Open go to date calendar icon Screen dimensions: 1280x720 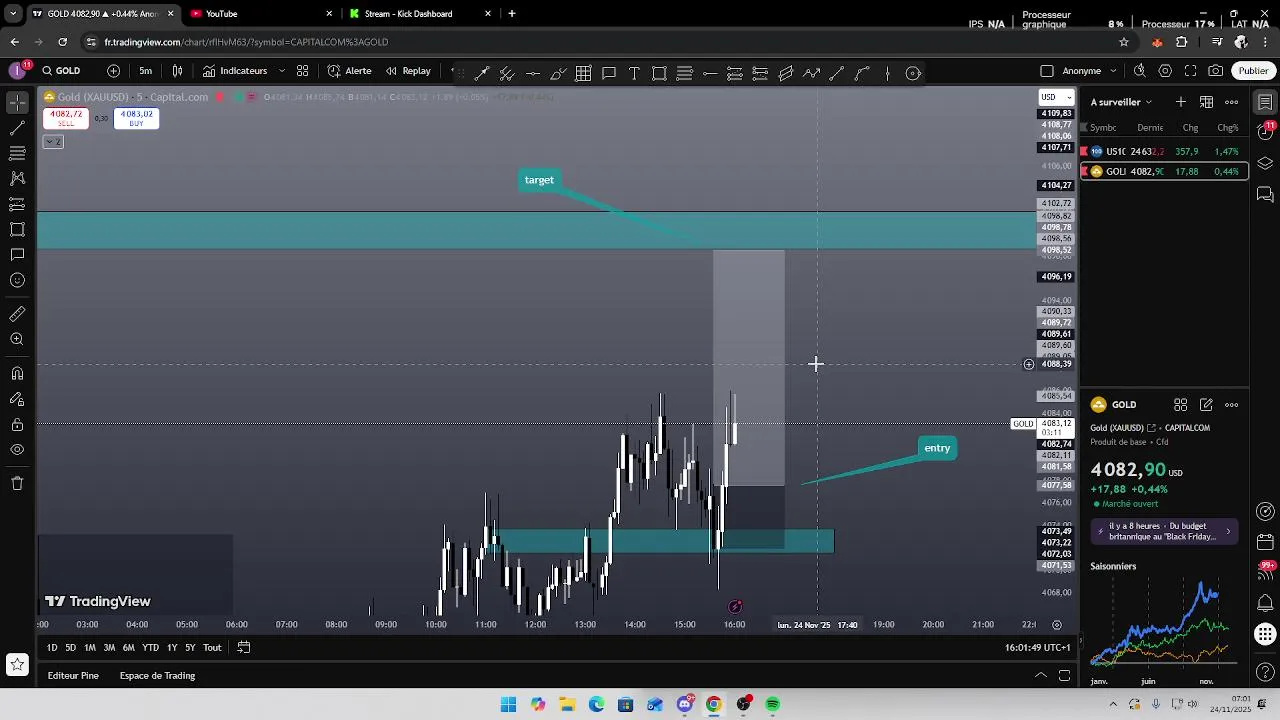[244, 648]
